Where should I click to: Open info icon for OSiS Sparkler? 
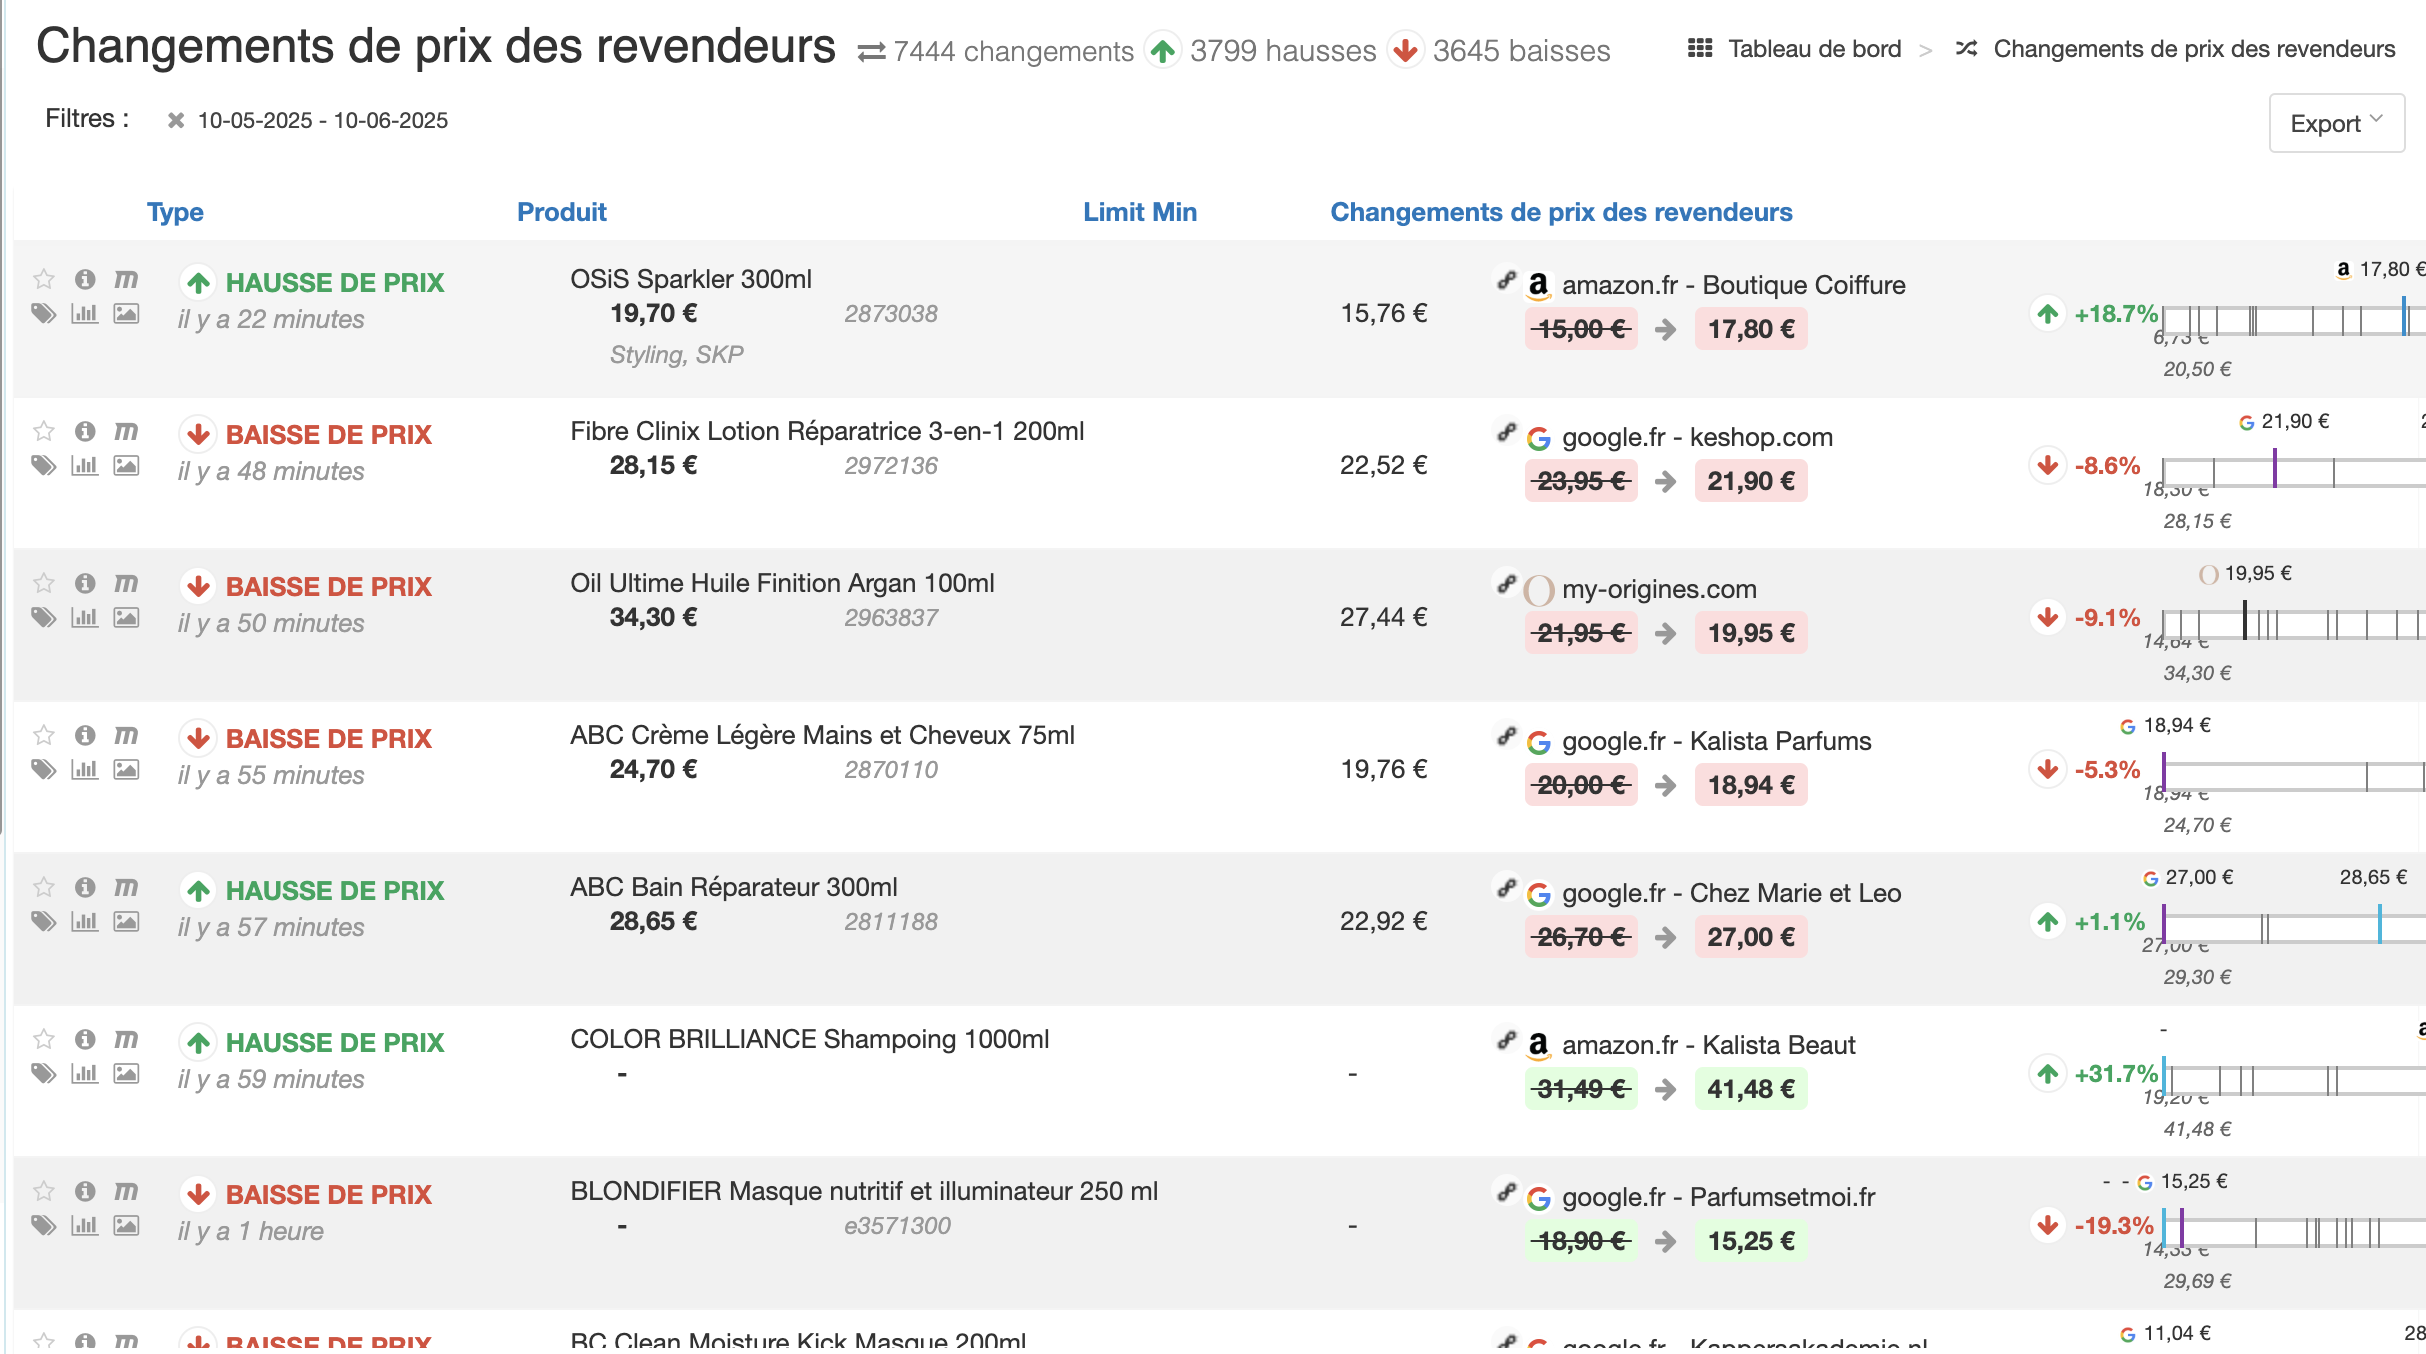[x=85, y=279]
